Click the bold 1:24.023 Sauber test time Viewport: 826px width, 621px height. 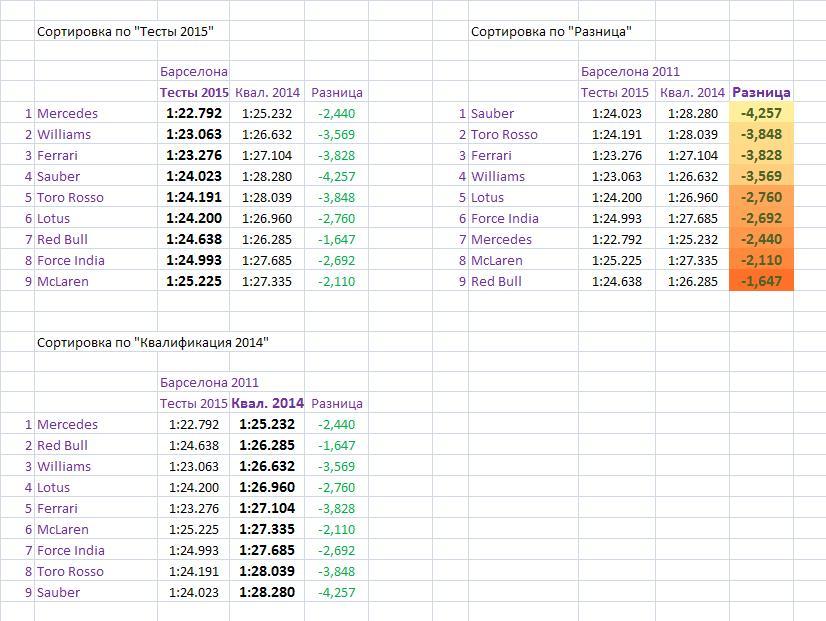tap(194, 176)
